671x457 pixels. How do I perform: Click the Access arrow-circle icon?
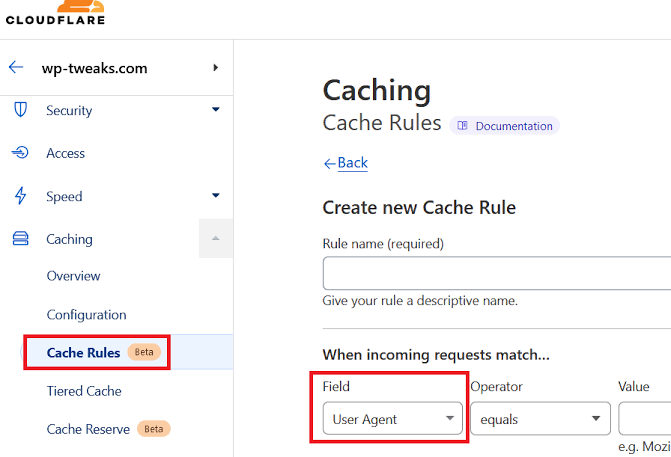pyautogui.click(x=20, y=152)
